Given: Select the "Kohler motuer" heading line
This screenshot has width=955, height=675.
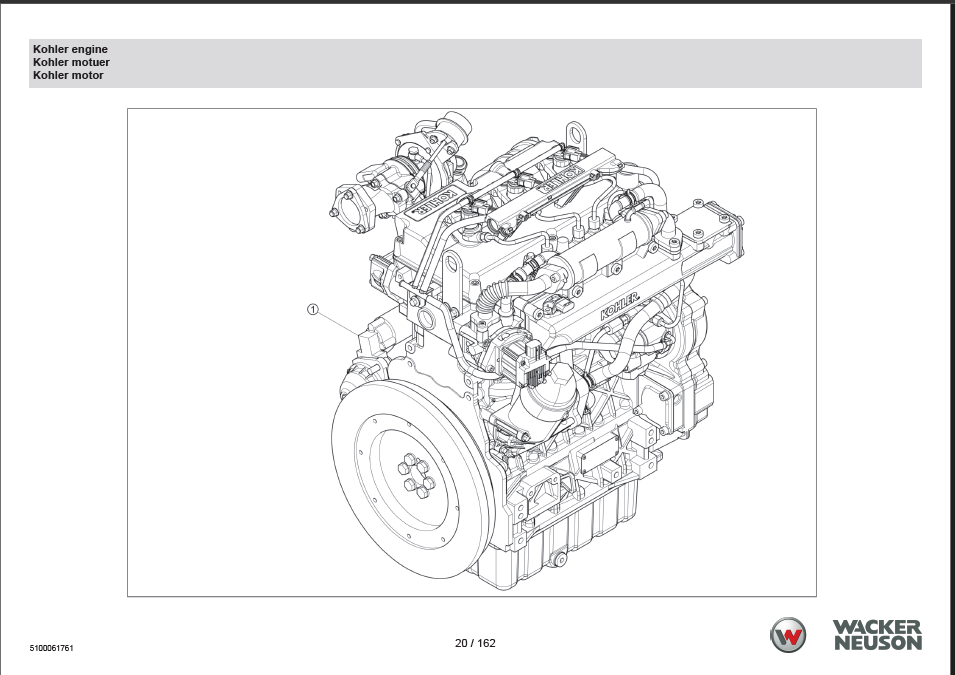Looking at the screenshot, I should (69, 62).
